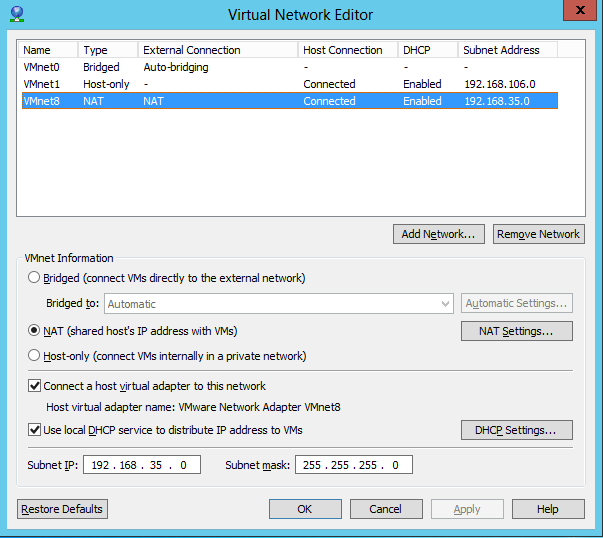Click into the Subnet IP field
Viewport: 603px width, 538px height.
tap(144, 465)
